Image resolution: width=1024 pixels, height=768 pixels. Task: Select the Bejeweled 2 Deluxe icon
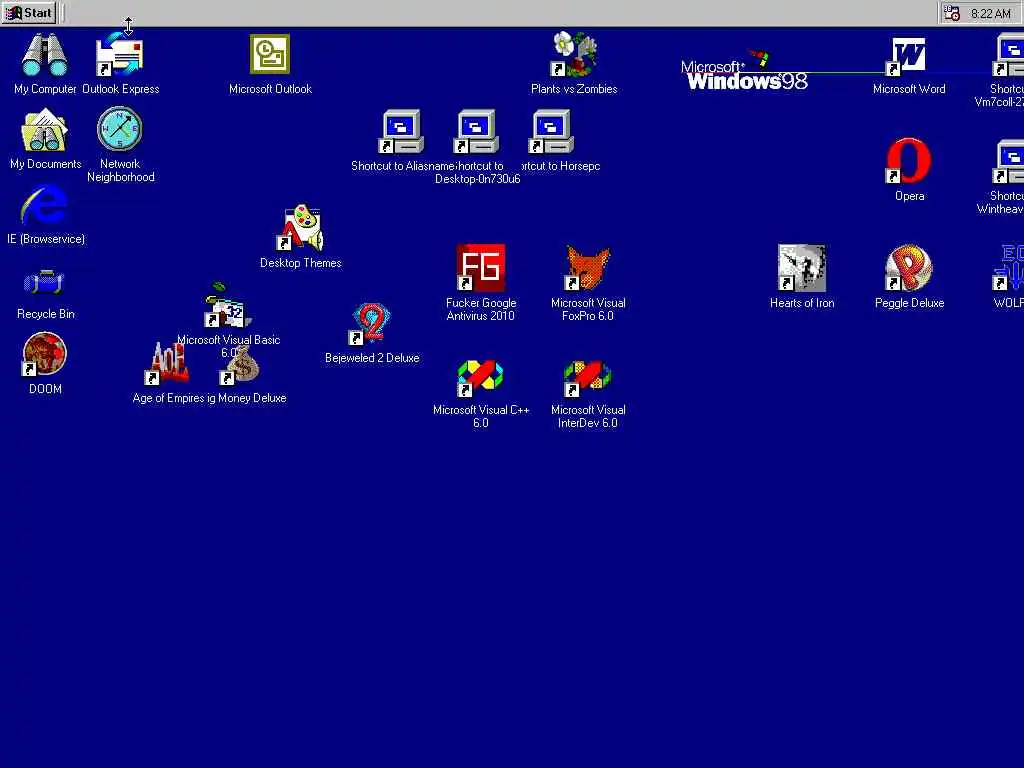click(x=371, y=323)
